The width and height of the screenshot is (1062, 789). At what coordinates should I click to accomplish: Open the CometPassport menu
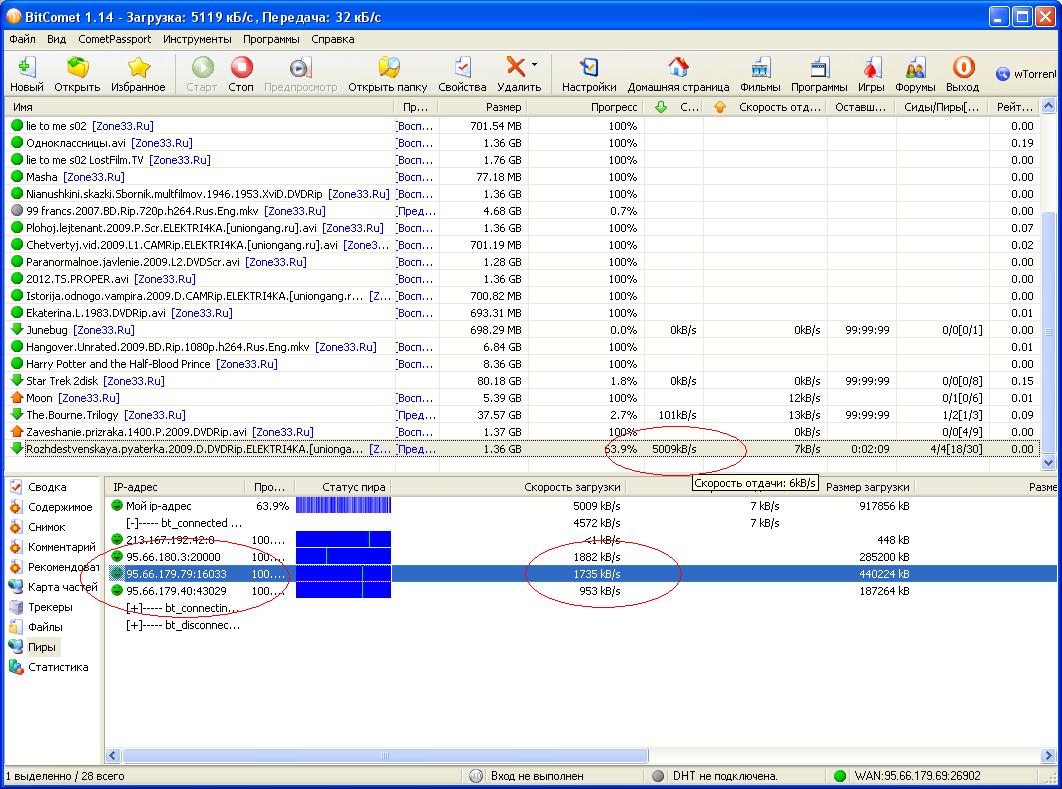(x=114, y=39)
